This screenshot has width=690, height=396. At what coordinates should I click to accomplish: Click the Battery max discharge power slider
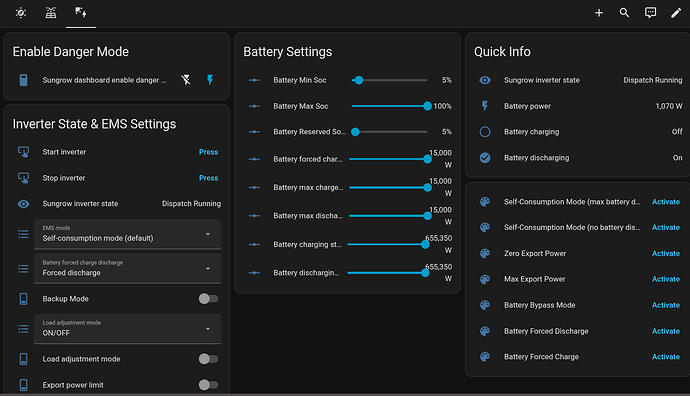pyautogui.click(x=390, y=216)
